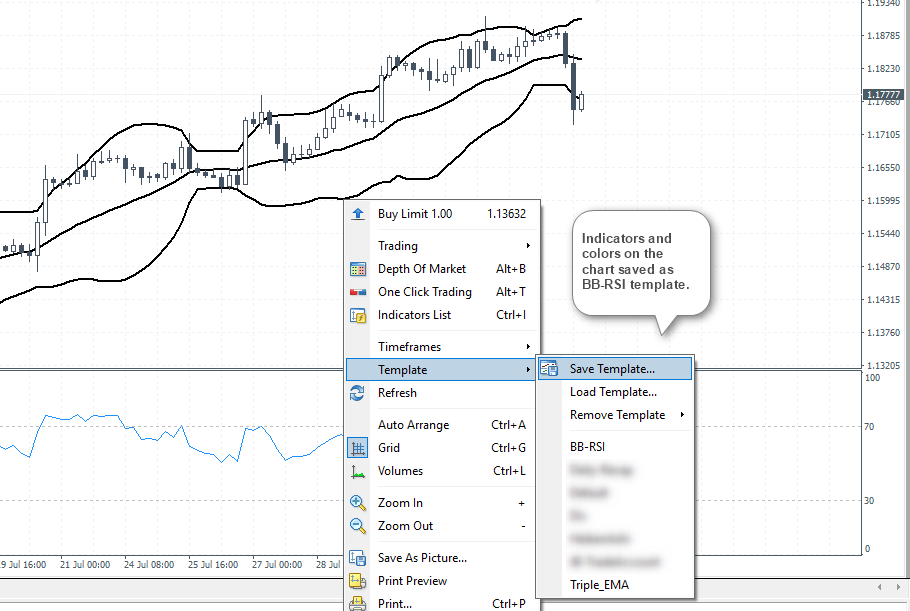Image resolution: width=910 pixels, height=611 pixels.
Task: Toggle Auto Arrange in context menu
Action: click(x=413, y=425)
